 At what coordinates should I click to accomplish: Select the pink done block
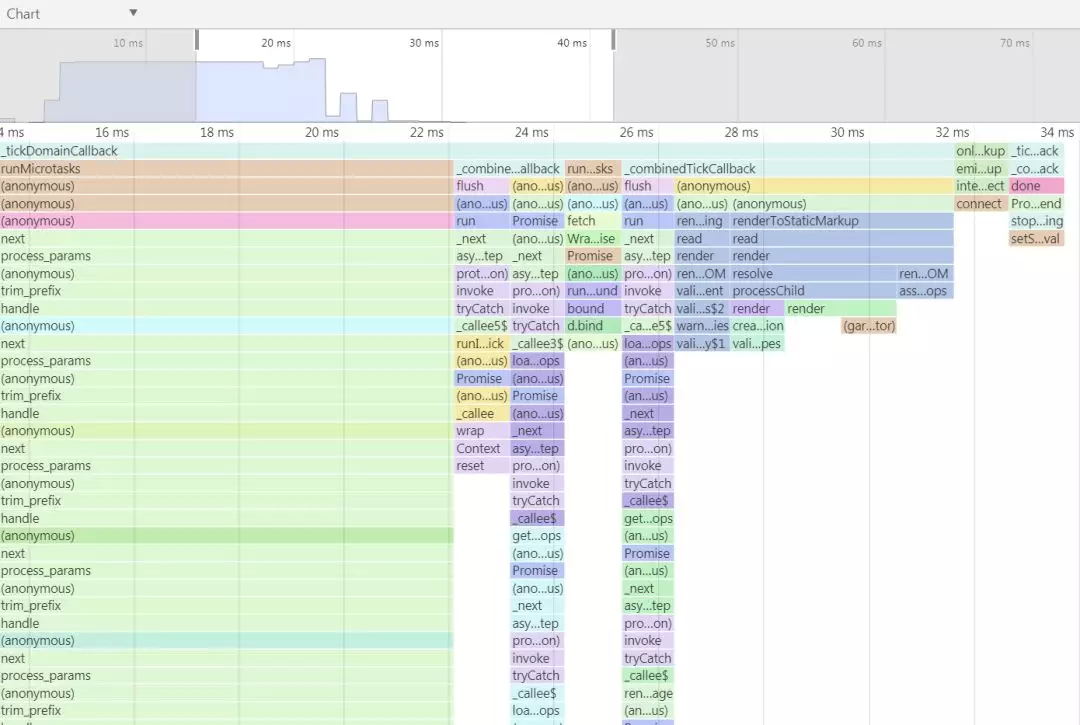point(1036,186)
